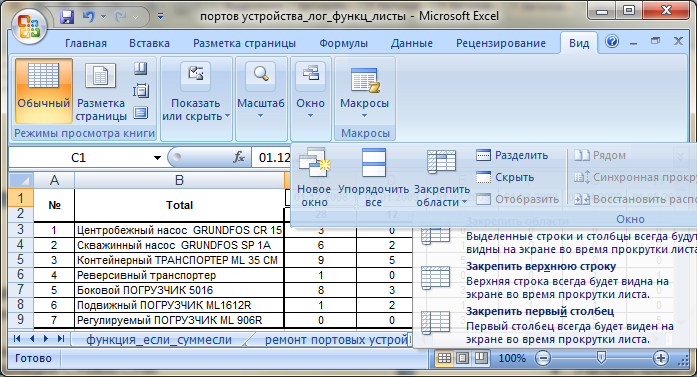The height and width of the screenshot is (377, 697).
Task: Select column A header
Action: pos(54,180)
